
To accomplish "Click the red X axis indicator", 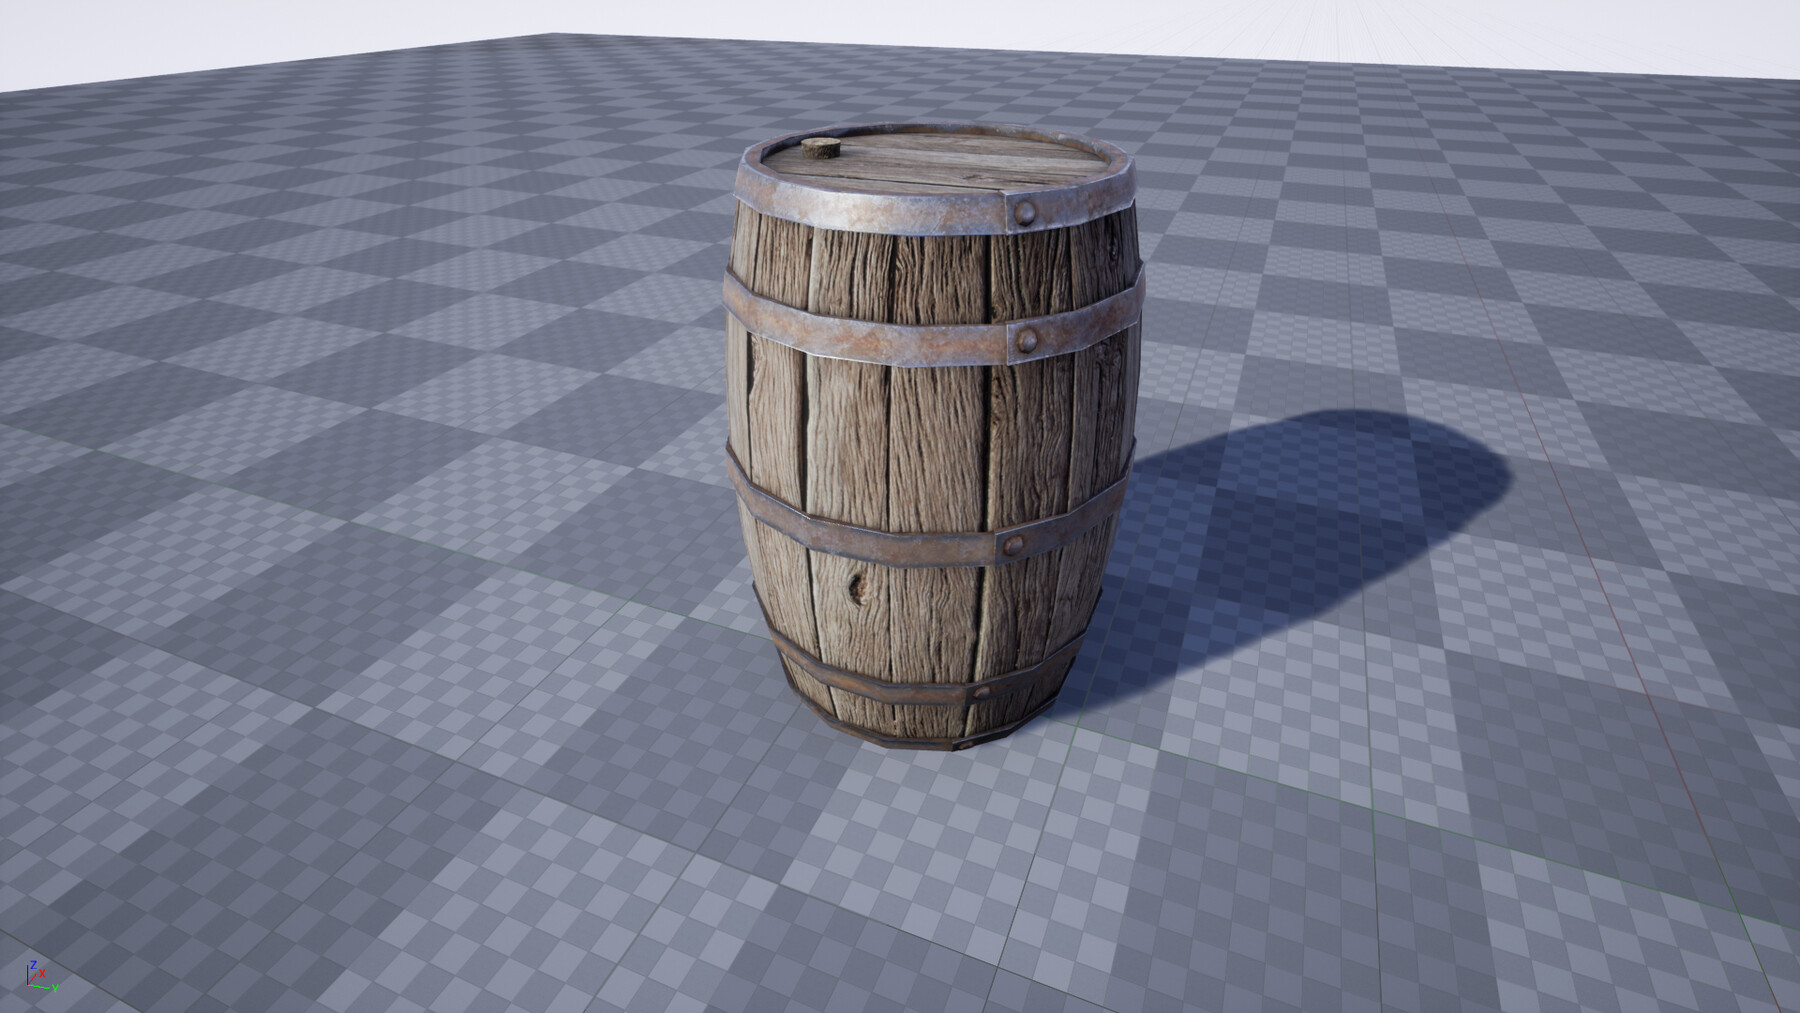I will 42,974.
